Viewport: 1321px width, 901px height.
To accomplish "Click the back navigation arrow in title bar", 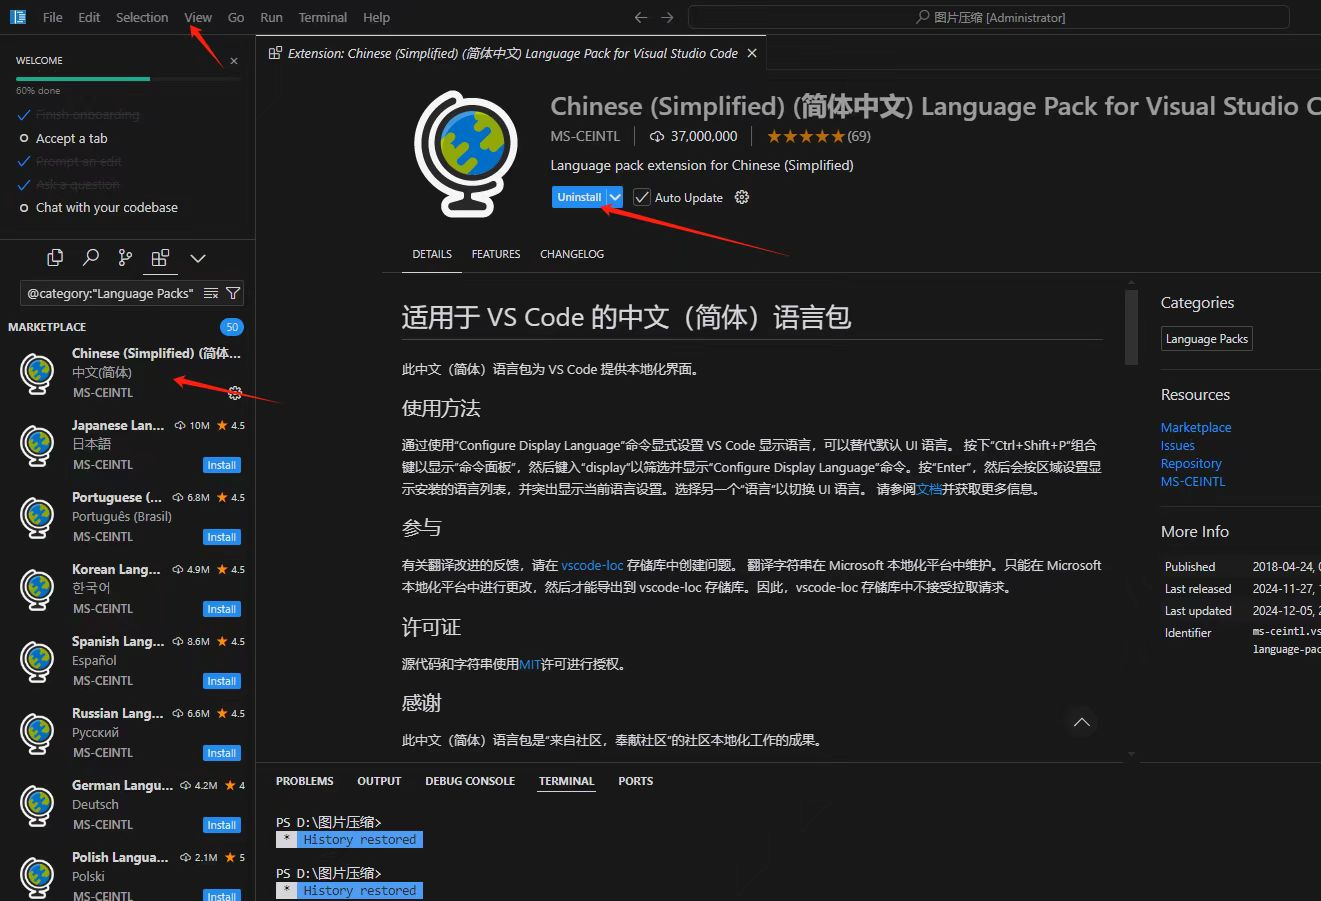I will pos(641,17).
